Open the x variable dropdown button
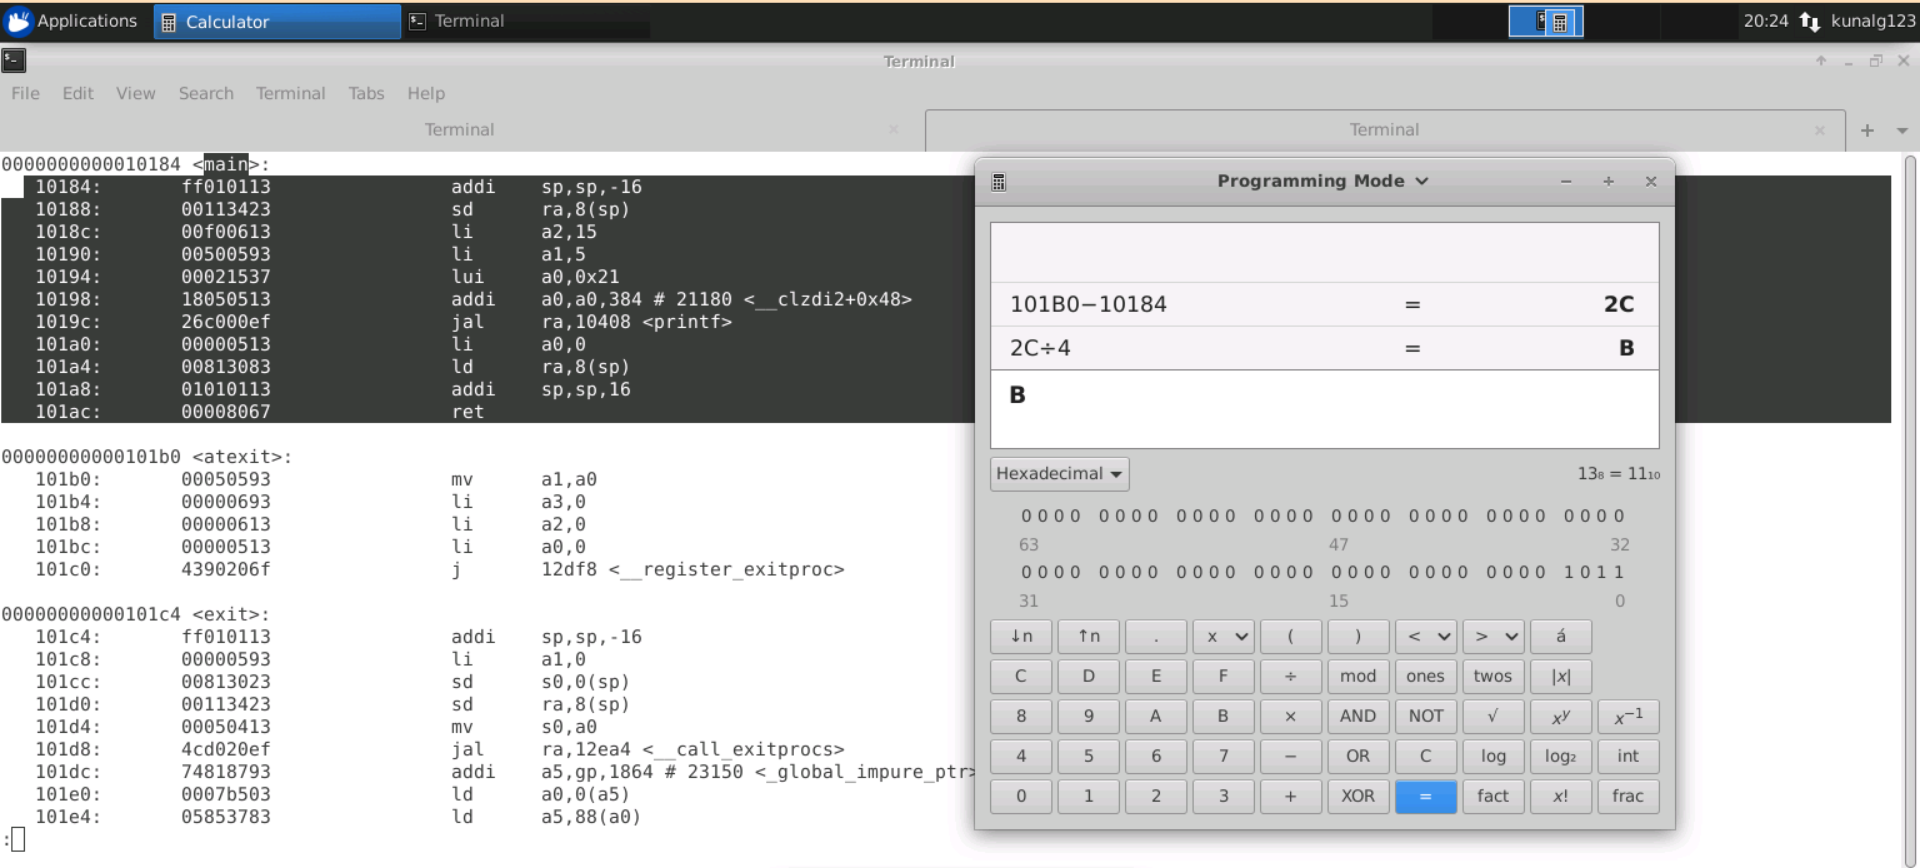1920x868 pixels. click(x=1223, y=636)
